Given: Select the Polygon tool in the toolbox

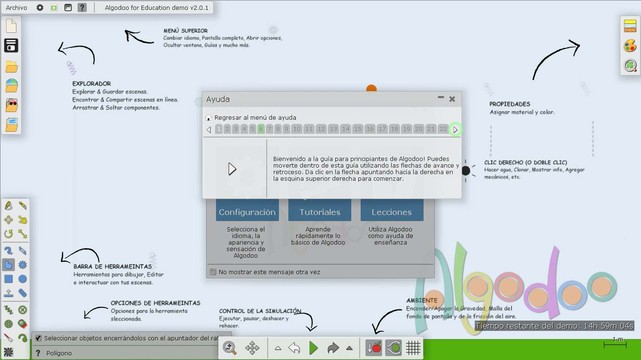Looking at the screenshot, I should coord(8,265).
